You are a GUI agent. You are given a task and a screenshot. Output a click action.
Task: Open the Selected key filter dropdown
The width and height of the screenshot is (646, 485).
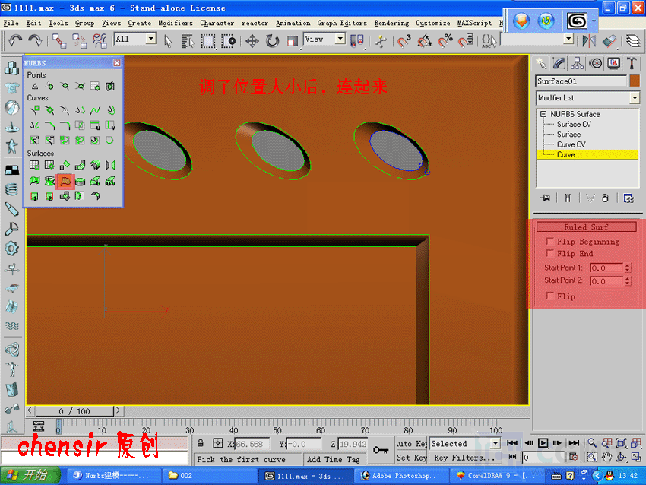click(x=495, y=443)
